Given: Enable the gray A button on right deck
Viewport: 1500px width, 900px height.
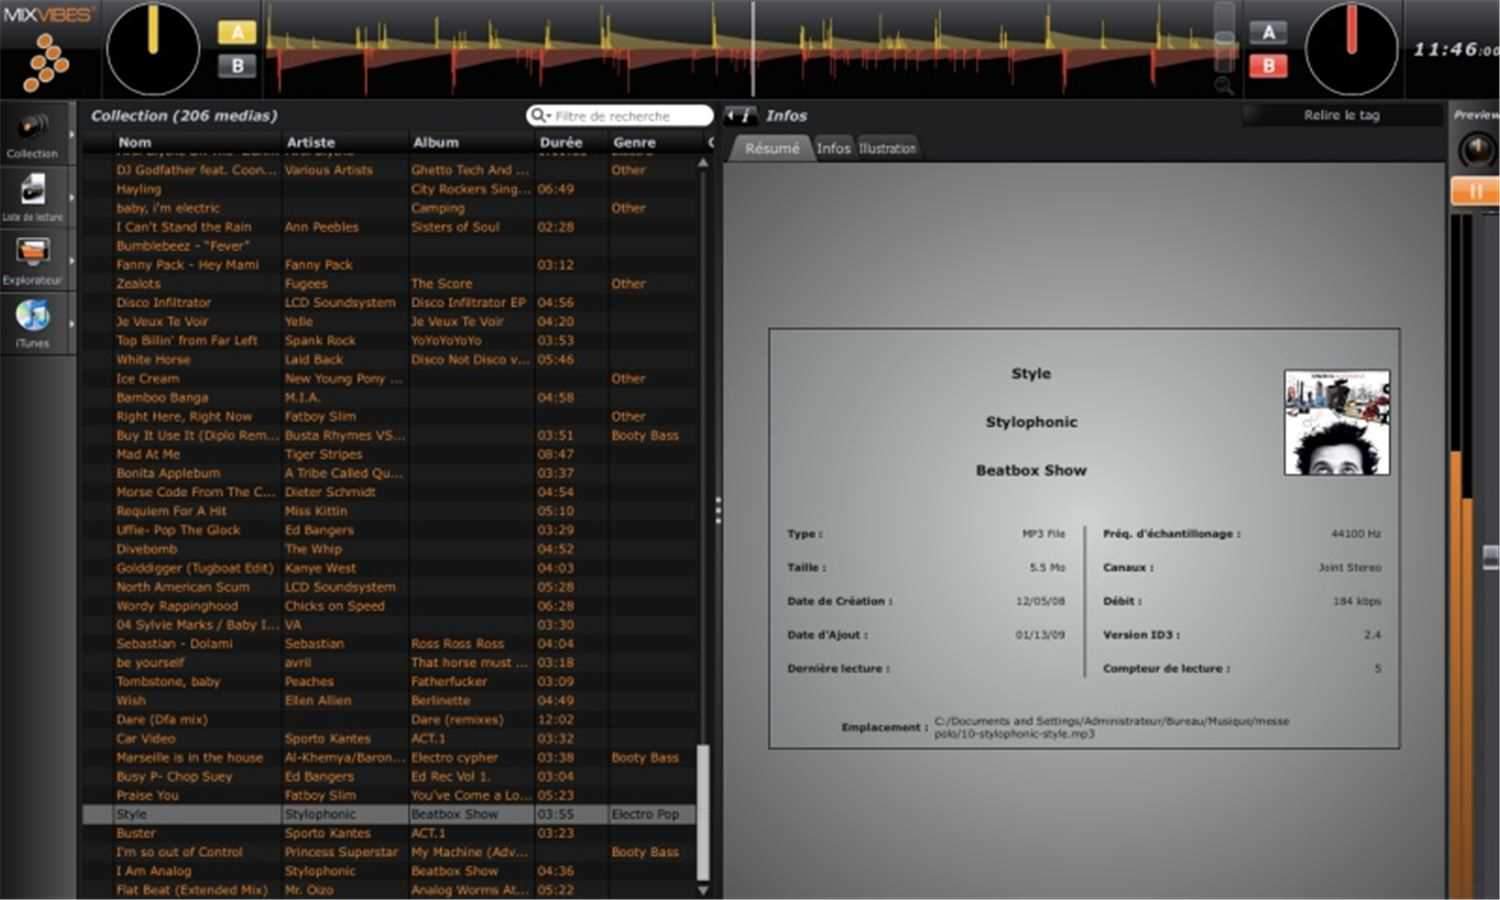Looking at the screenshot, I should tap(1268, 32).
